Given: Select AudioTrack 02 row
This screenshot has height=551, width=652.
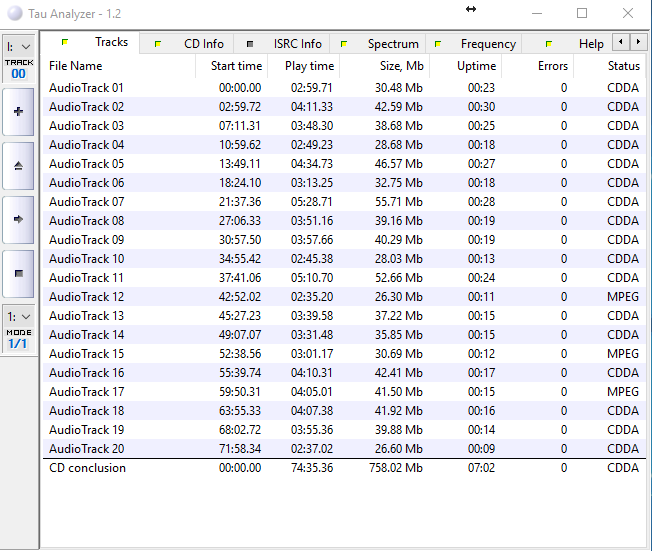Looking at the screenshot, I should (x=344, y=107).
